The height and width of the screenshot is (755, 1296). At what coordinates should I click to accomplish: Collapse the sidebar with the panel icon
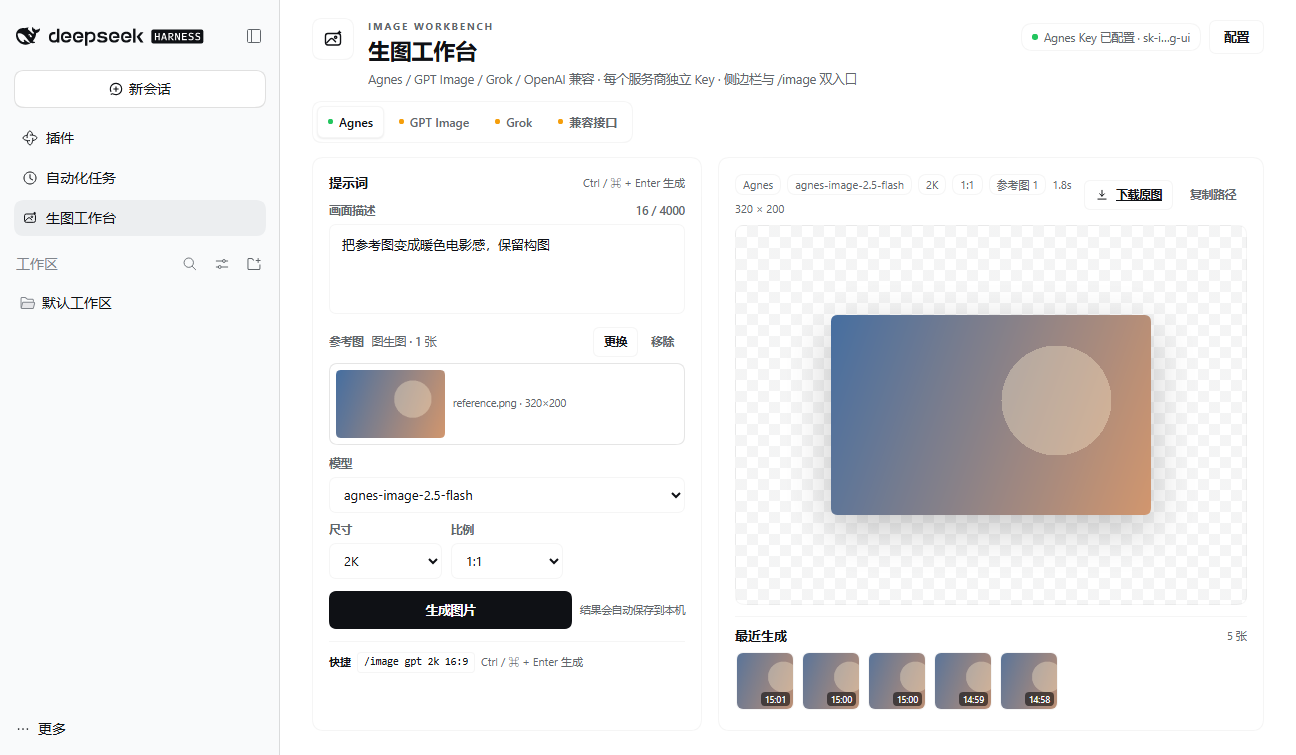tap(254, 36)
